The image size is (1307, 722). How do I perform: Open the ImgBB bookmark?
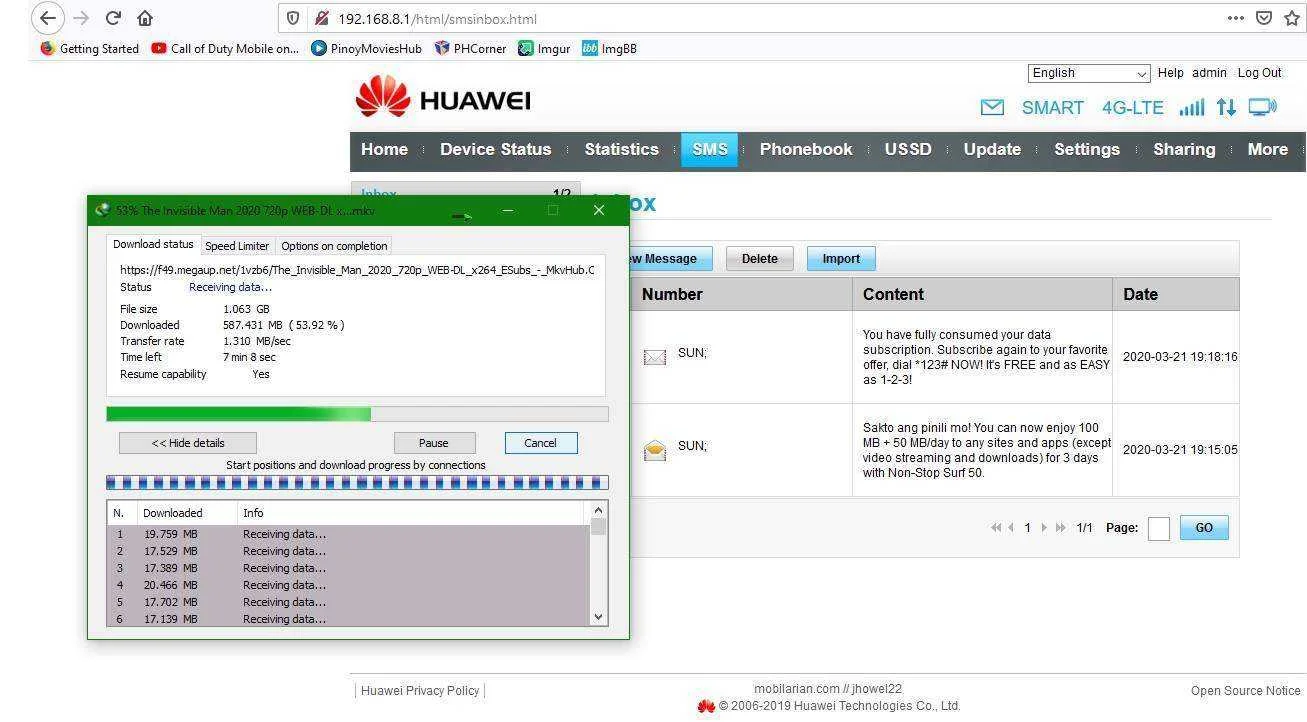click(609, 48)
